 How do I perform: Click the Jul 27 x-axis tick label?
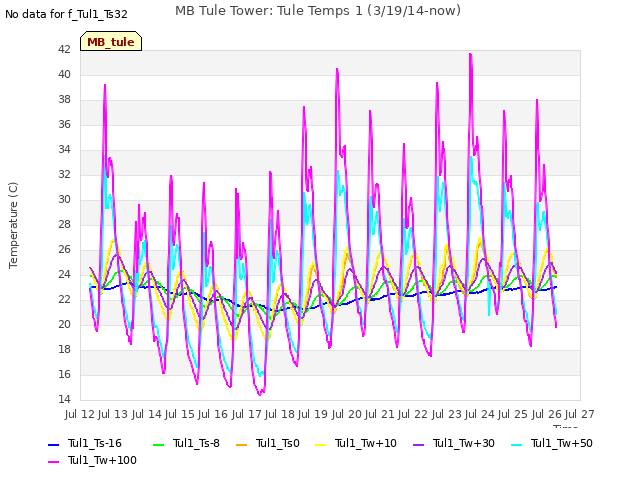click(580, 414)
